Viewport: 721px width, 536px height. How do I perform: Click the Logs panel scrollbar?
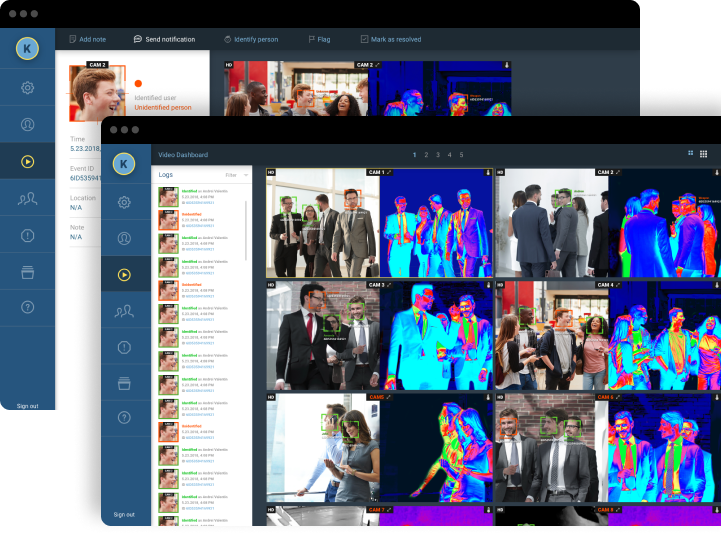(x=246, y=230)
